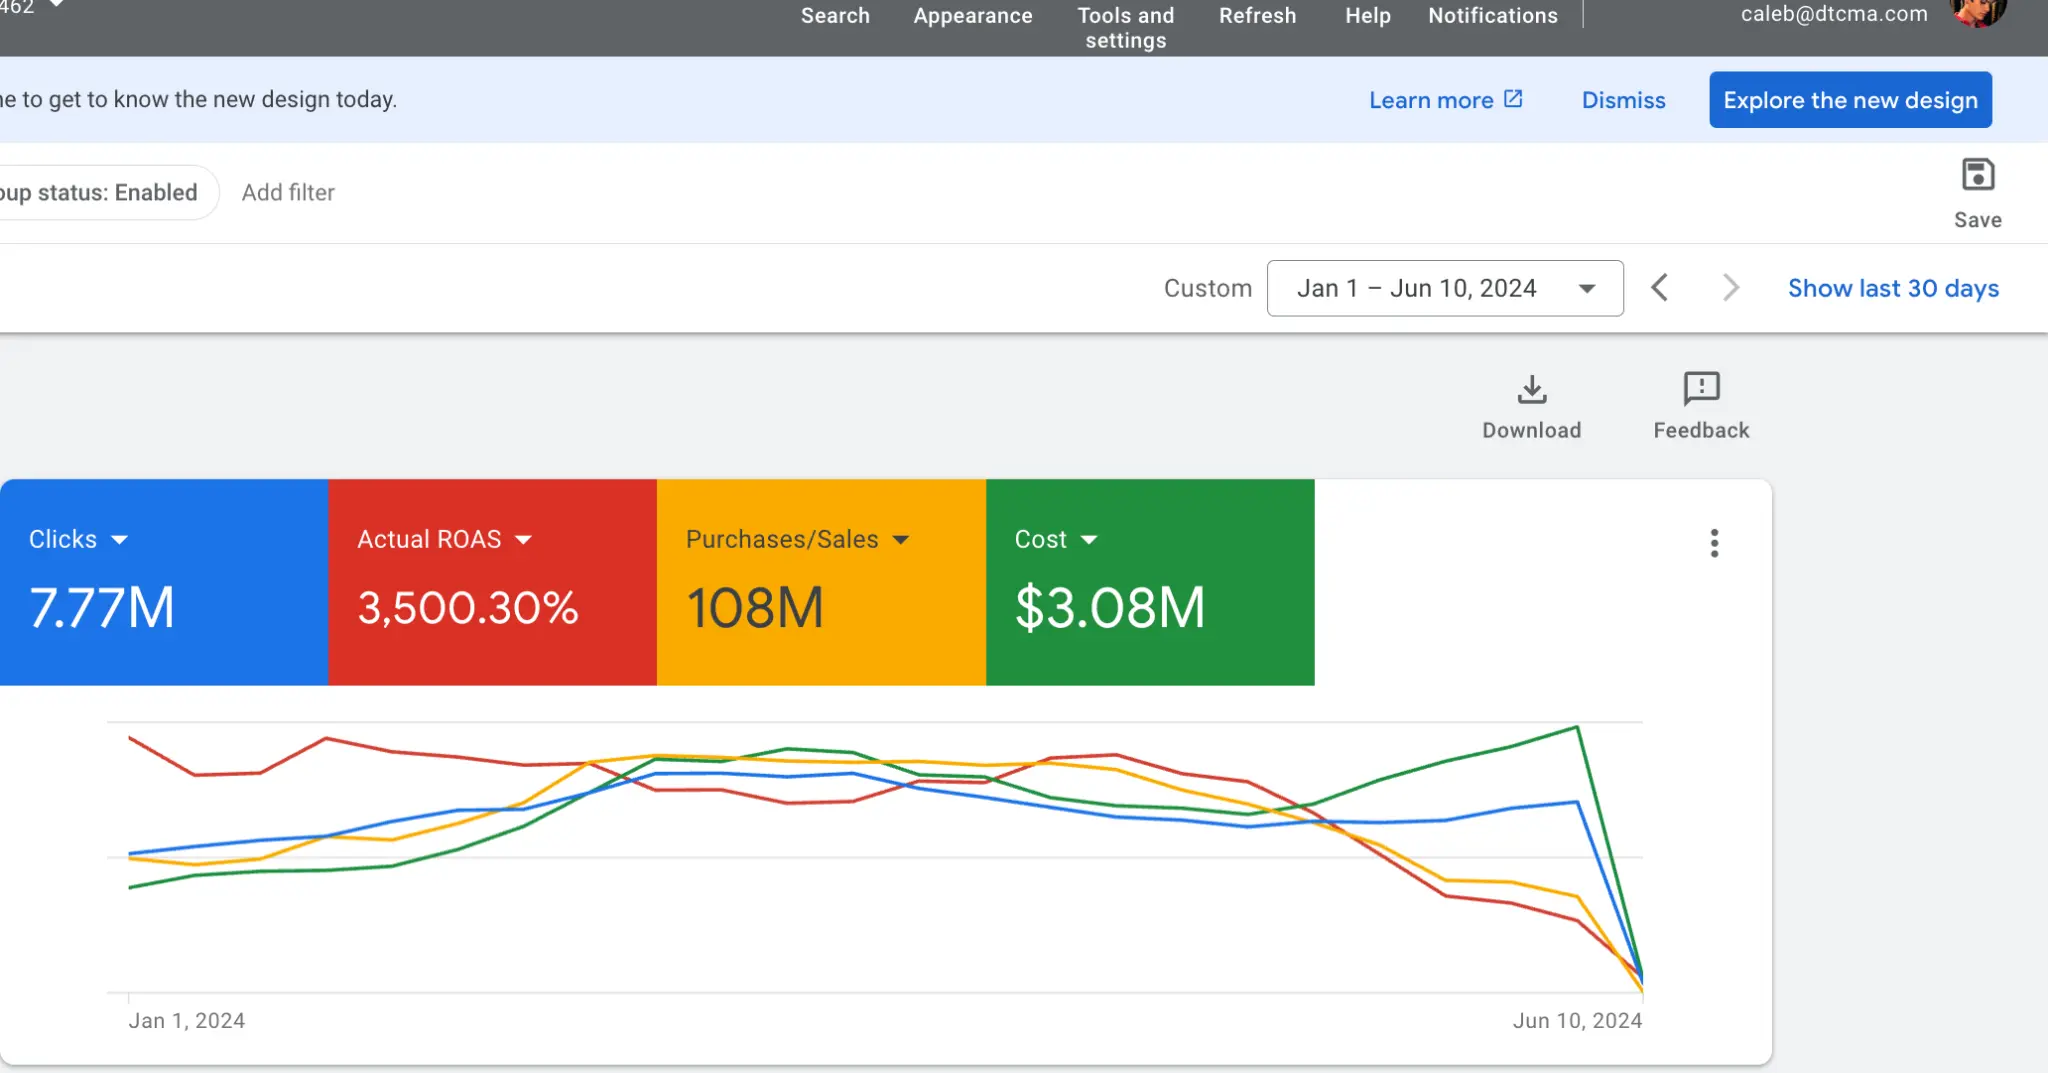2048x1073 pixels.
Task: Open the Notifications panel
Action: [1492, 15]
